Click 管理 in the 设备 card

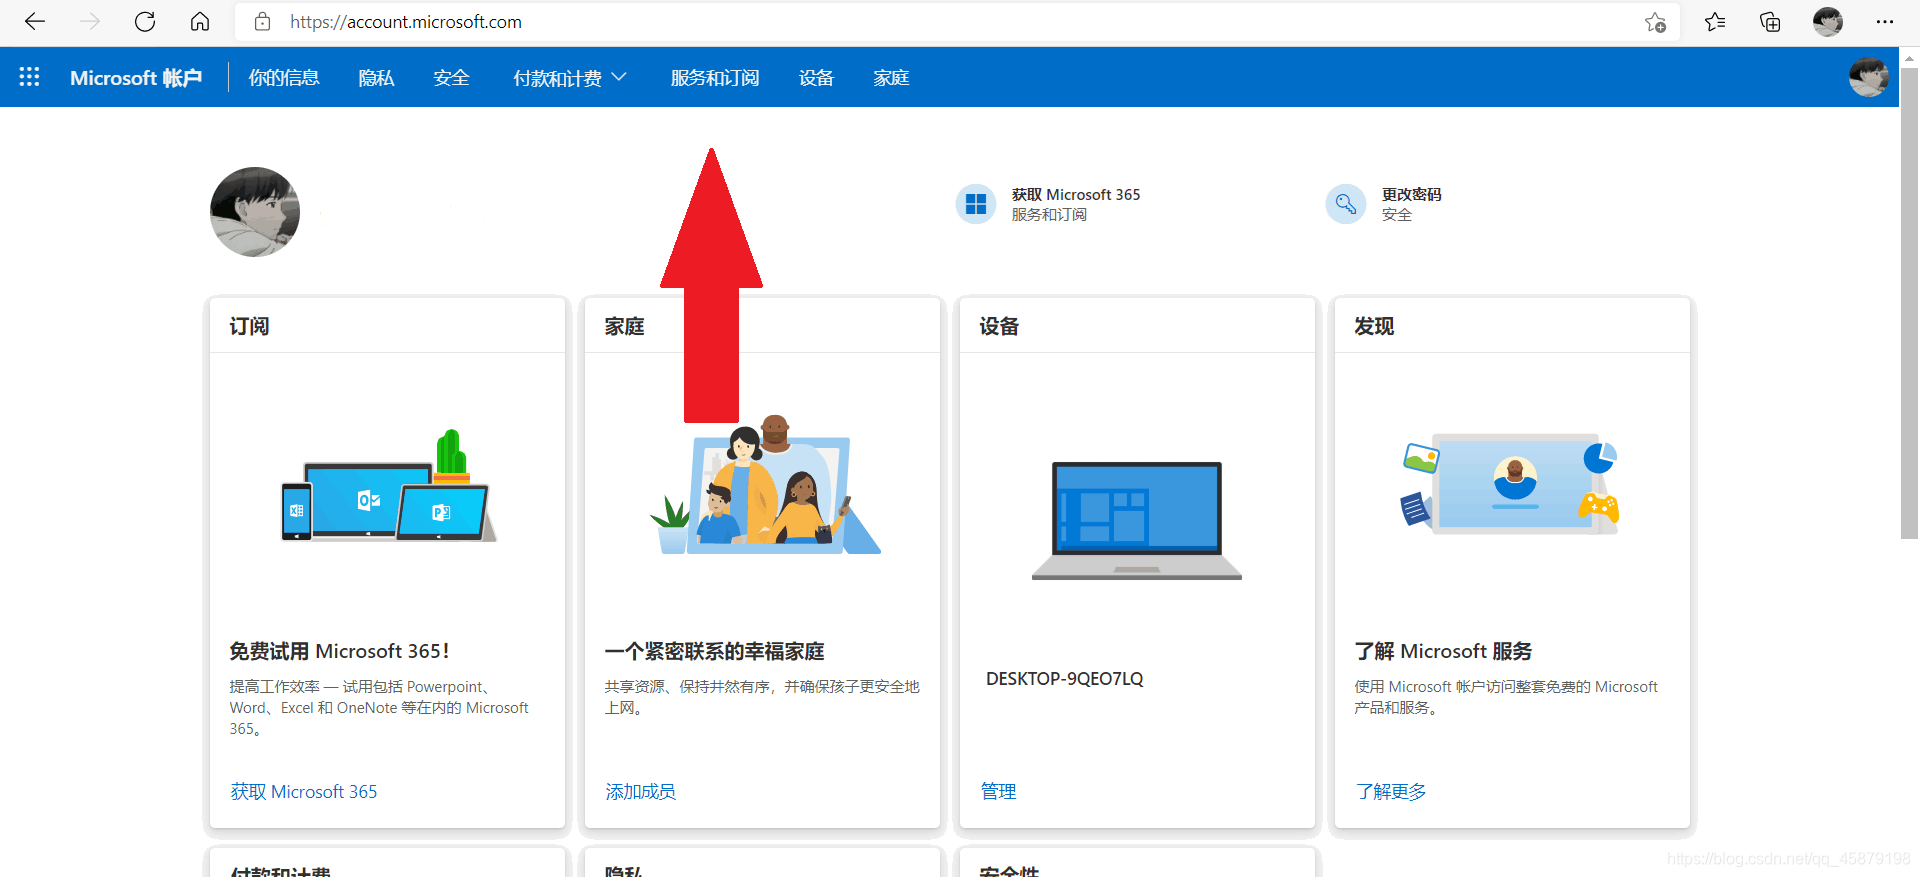(x=998, y=792)
